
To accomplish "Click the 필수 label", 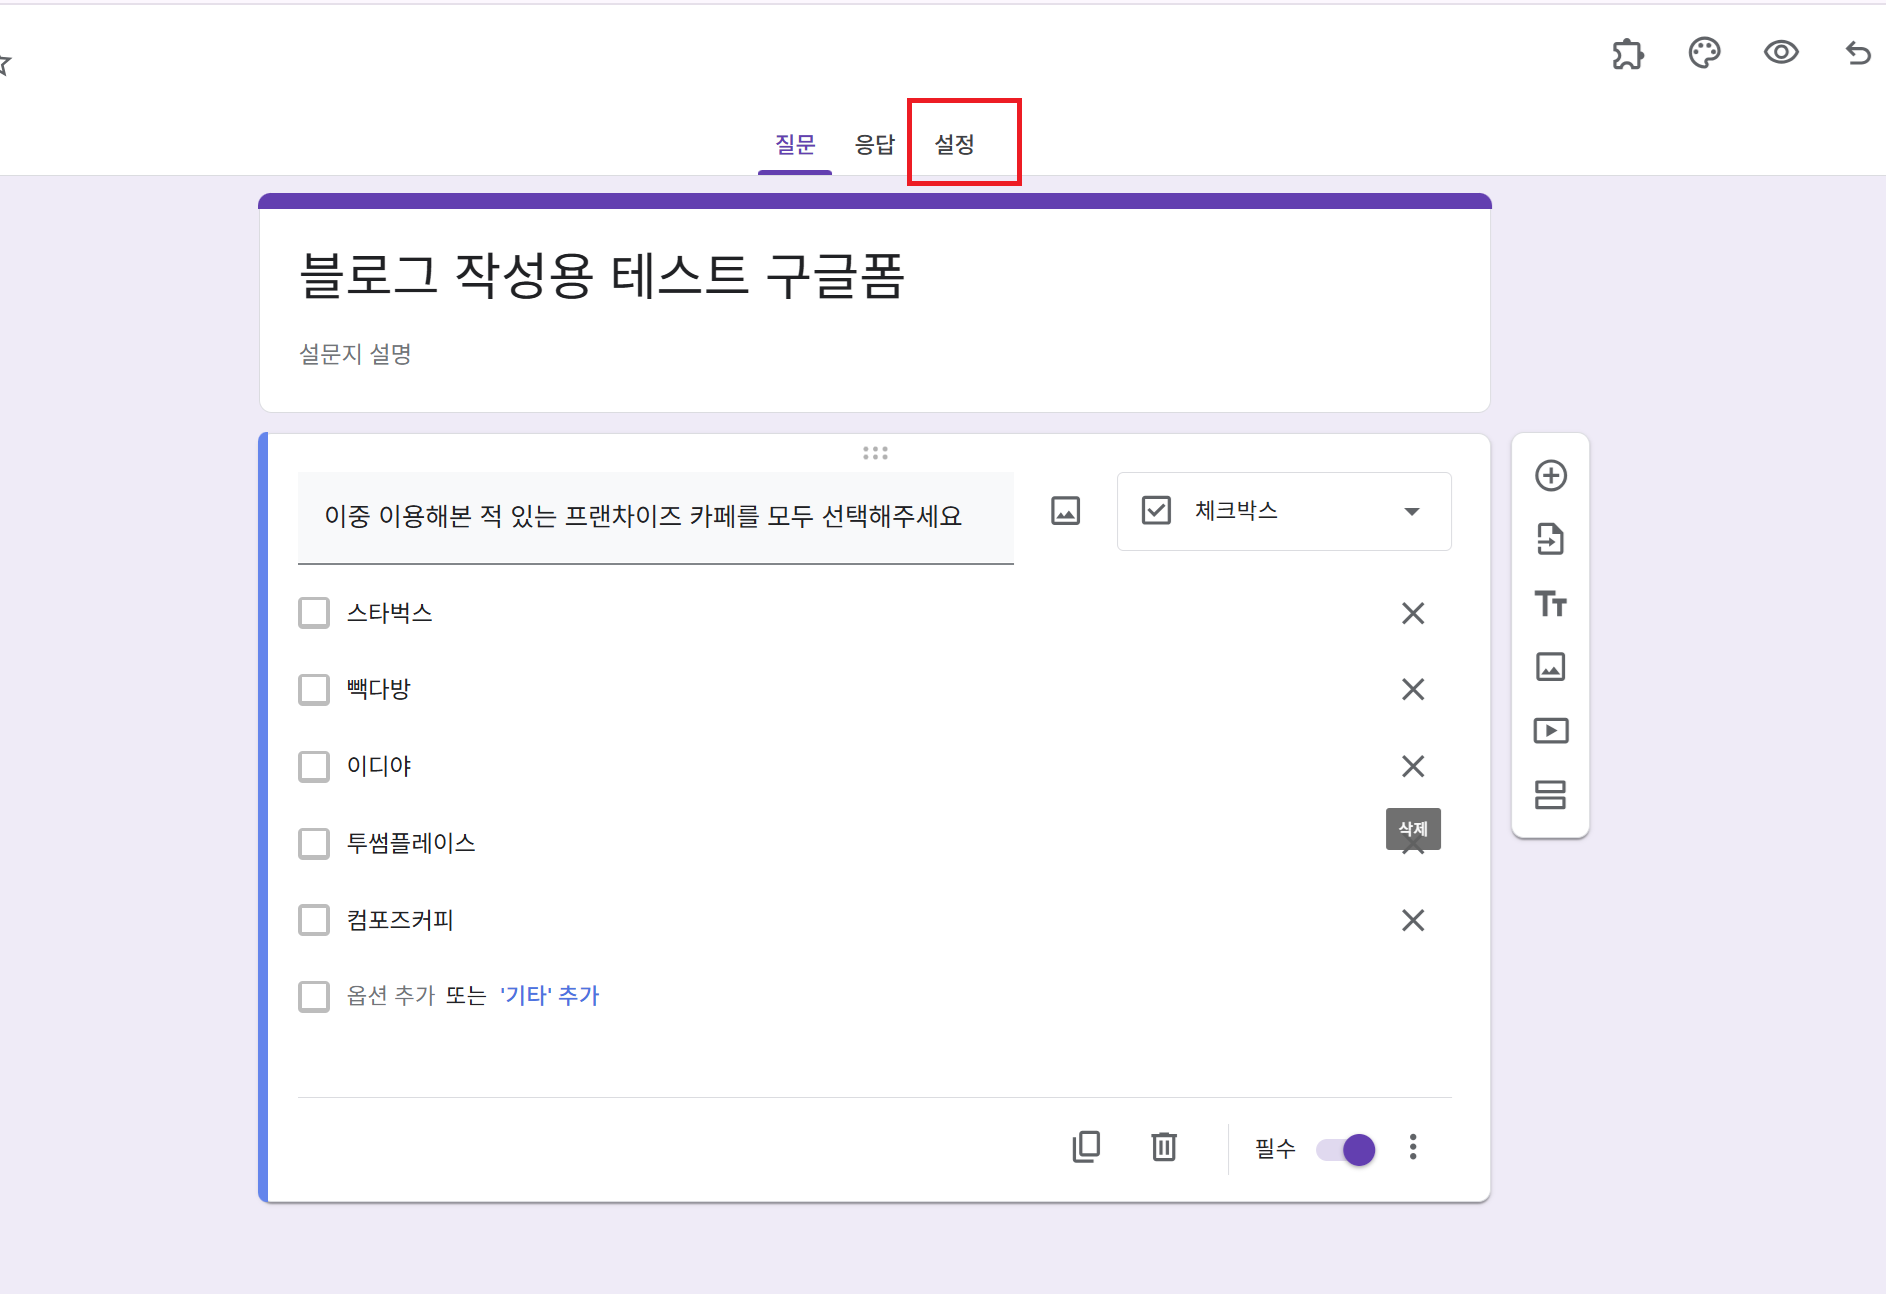I will pyautogui.click(x=1275, y=1149).
